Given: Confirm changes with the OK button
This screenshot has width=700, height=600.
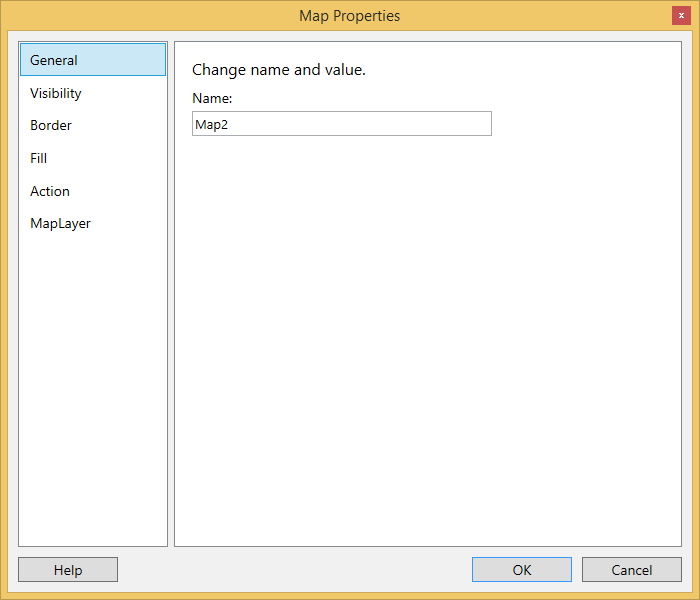Looking at the screenshot, I should coord(521,570).
